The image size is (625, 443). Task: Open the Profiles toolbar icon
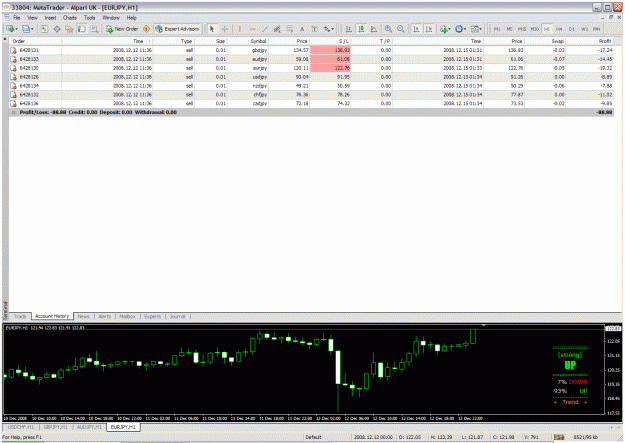27,29
